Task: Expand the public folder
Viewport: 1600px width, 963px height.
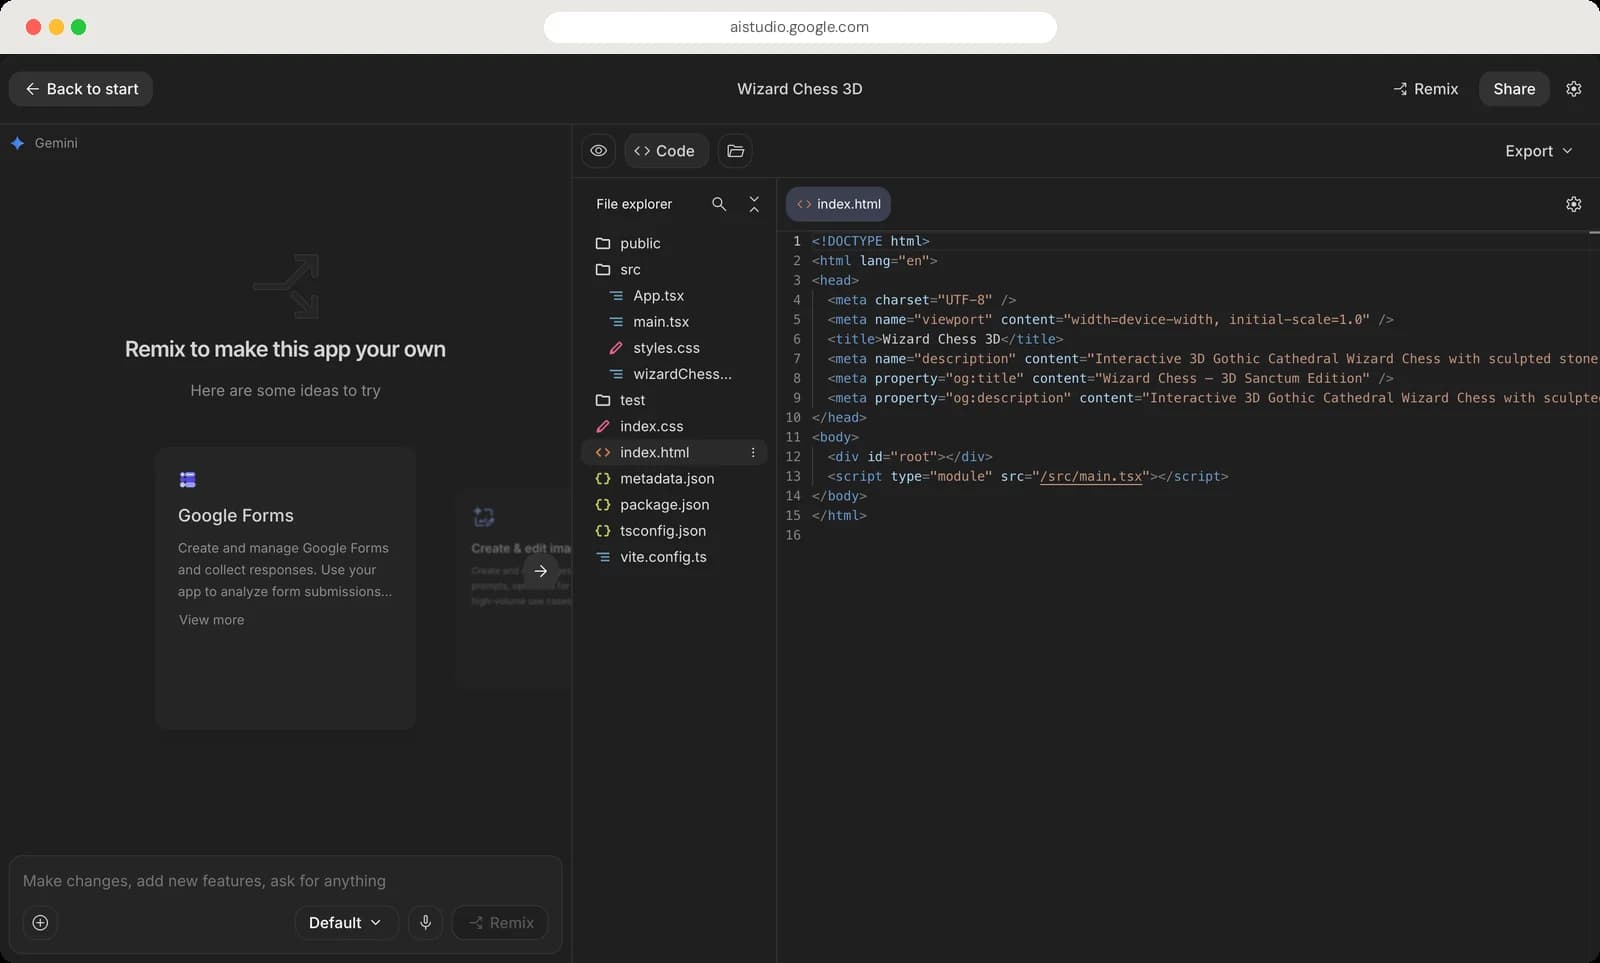Action: click(674, 243)
